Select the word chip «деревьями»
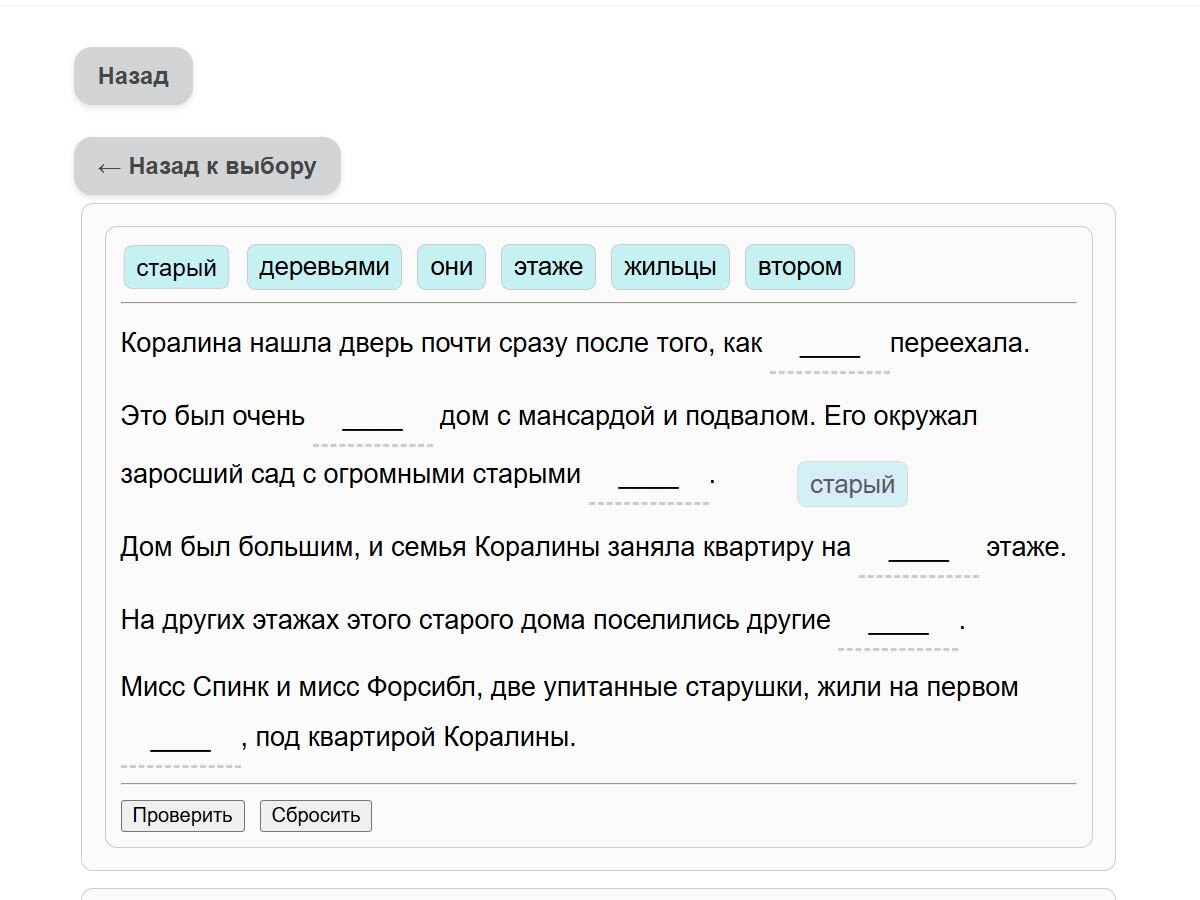Image resolution: width=1200 pixels, height=900 pixels. point(324,266)
